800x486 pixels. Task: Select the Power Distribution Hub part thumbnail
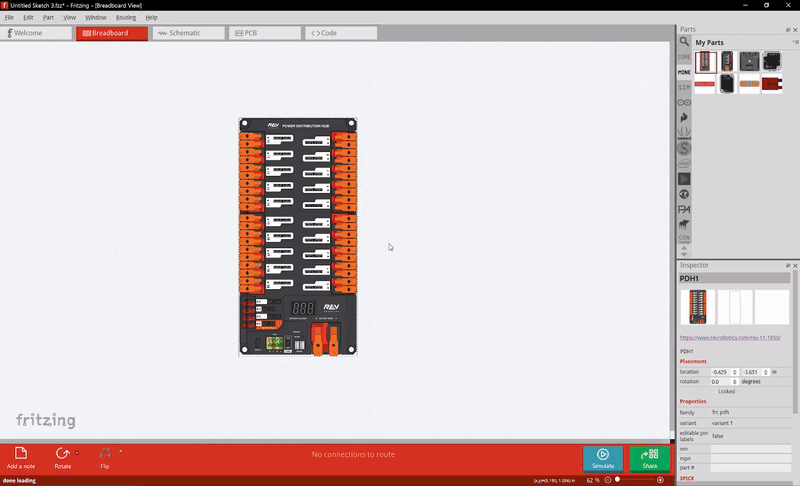(x=705, y=62)
